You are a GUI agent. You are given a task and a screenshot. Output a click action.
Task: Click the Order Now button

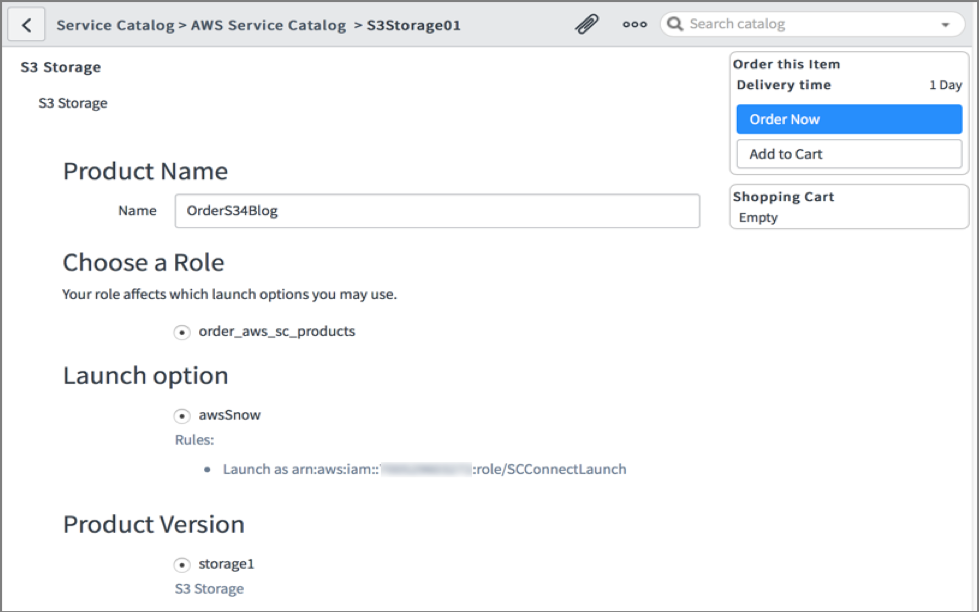coord(848,118)
